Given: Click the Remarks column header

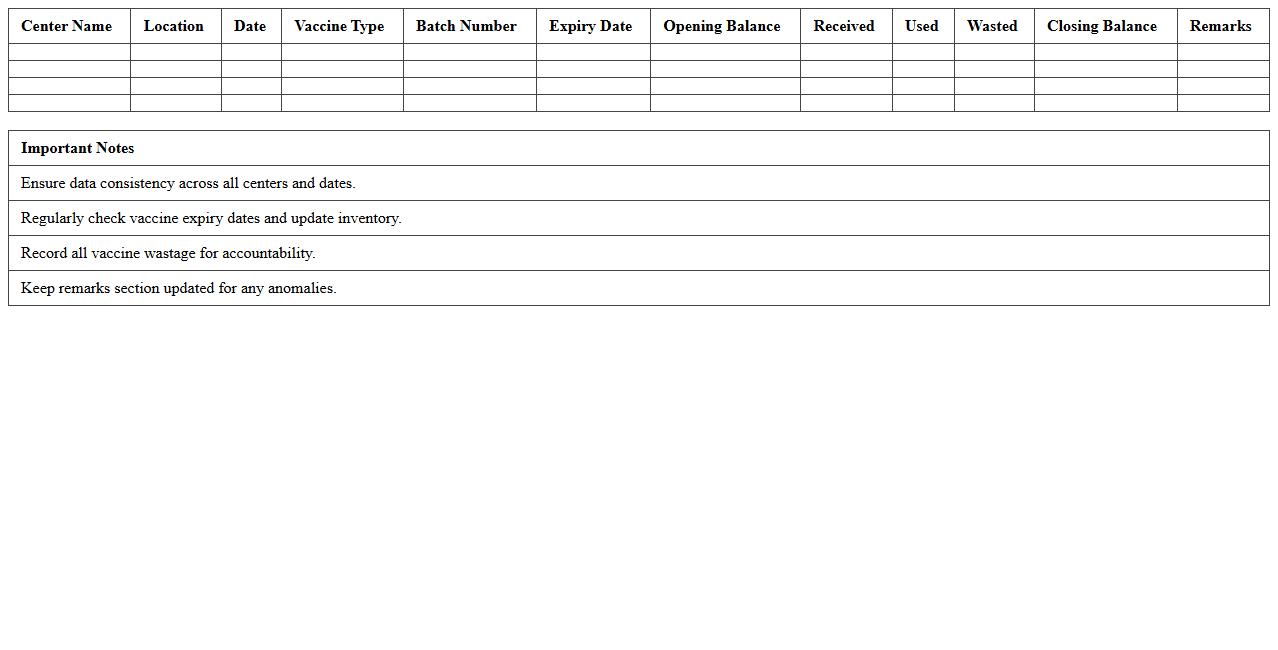Looking at the screenshot, I should (1220, 26).
